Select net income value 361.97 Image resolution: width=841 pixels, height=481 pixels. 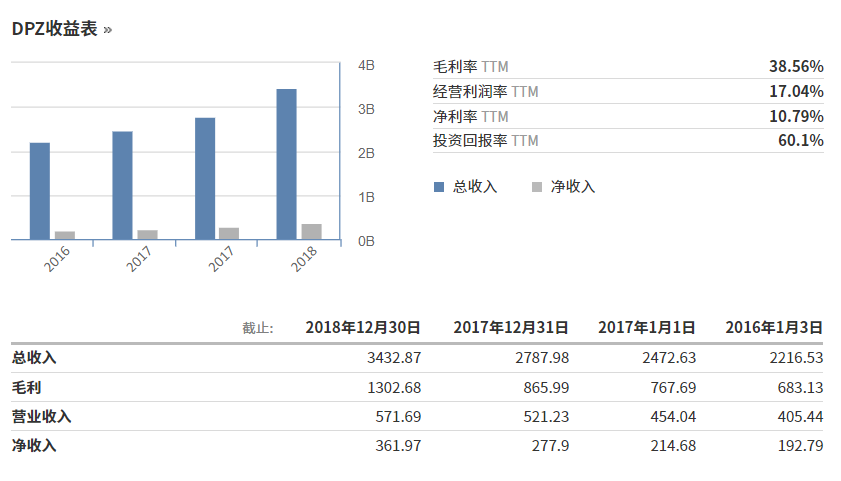point(398,445)
